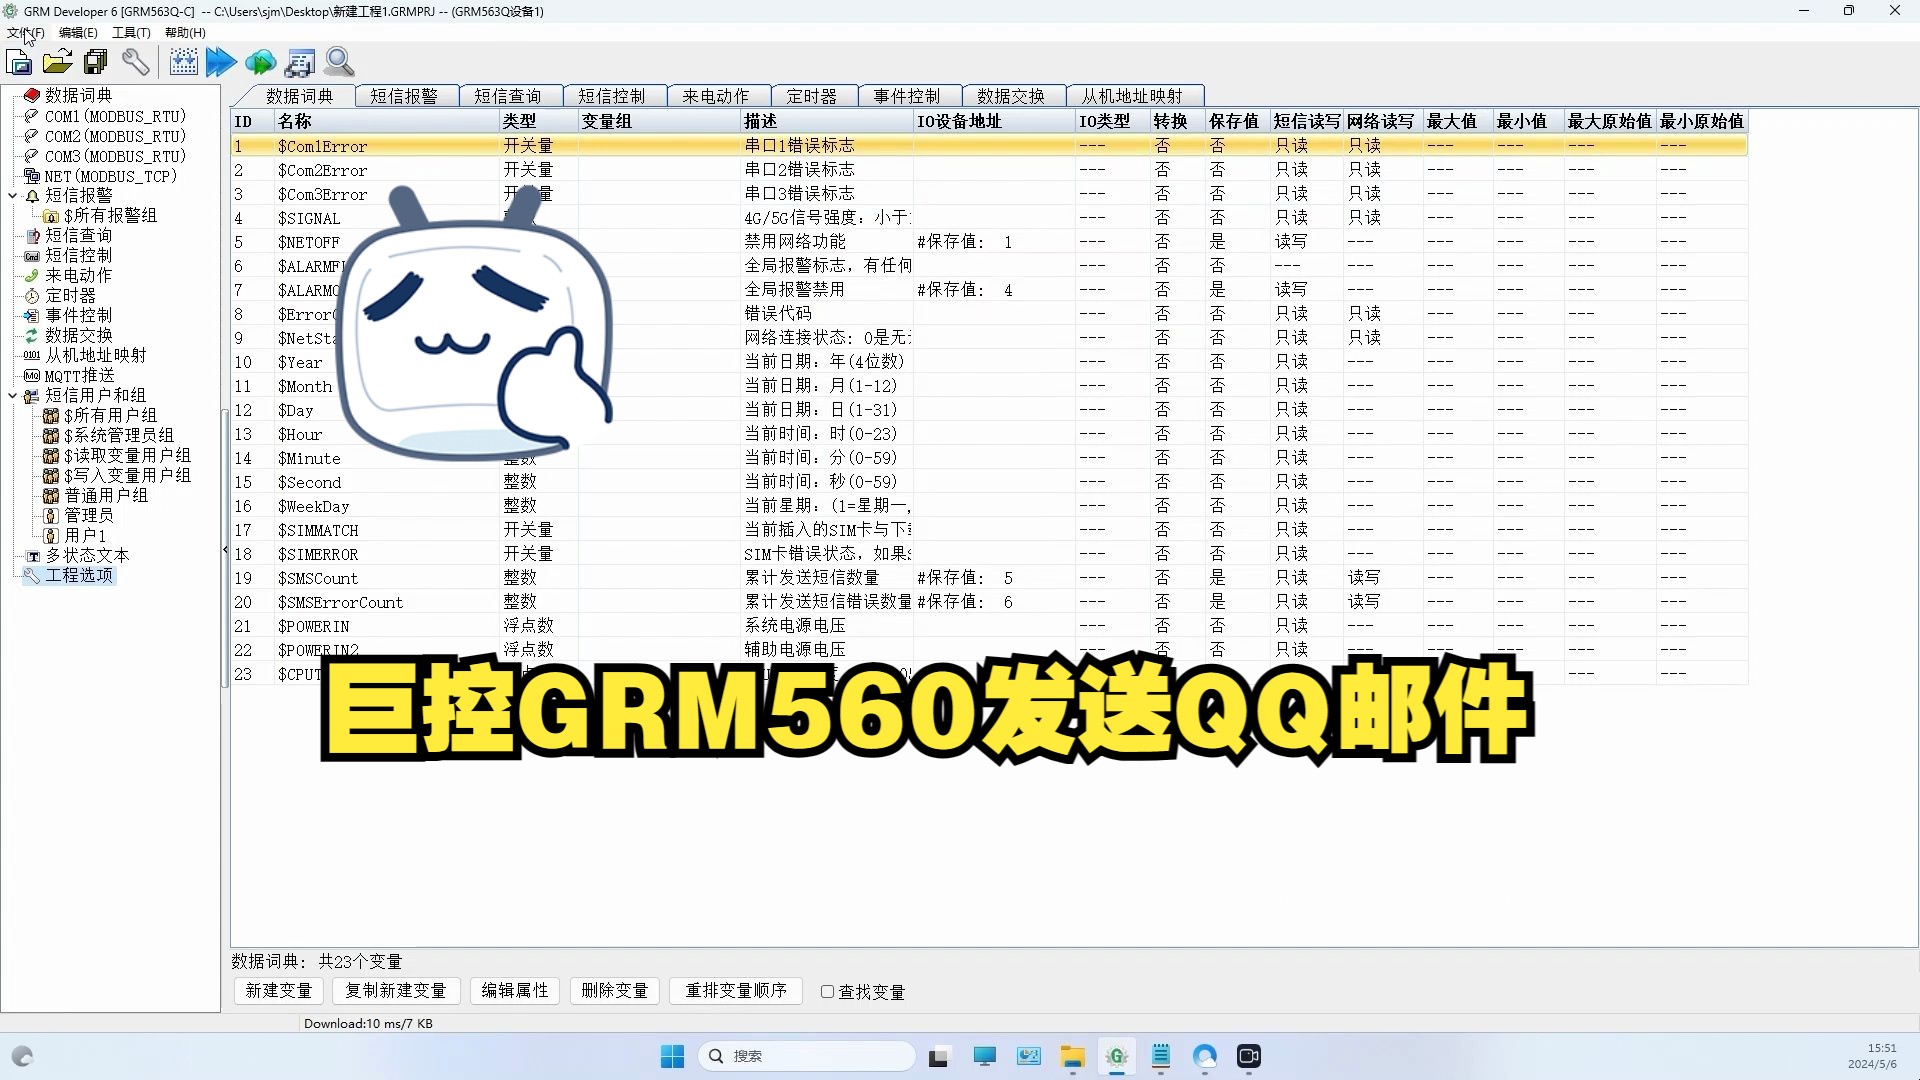1920x1080 pixels.
Task: Click the compile grid toolbar icon
Action: click(x=183, y=62)
